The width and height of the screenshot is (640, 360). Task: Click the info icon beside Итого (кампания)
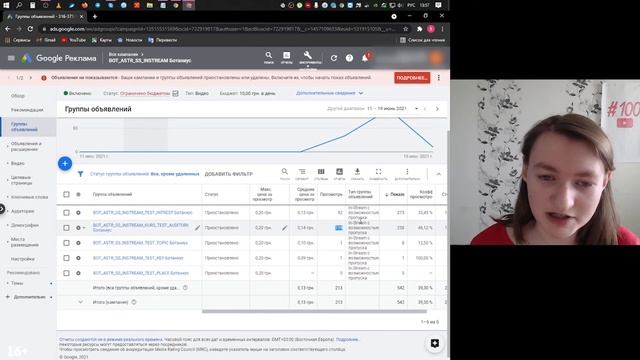pos(134,302)
